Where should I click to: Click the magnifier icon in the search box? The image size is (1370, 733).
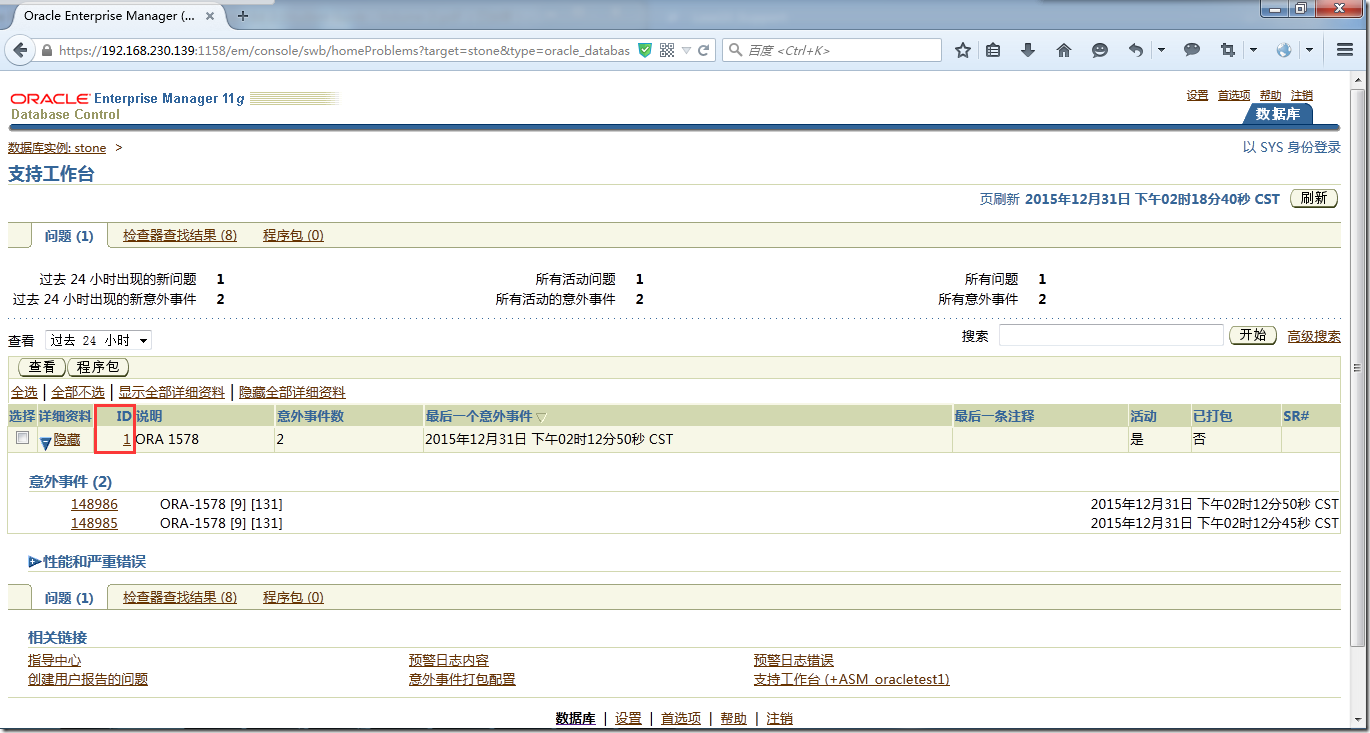(x=735, y=50)
